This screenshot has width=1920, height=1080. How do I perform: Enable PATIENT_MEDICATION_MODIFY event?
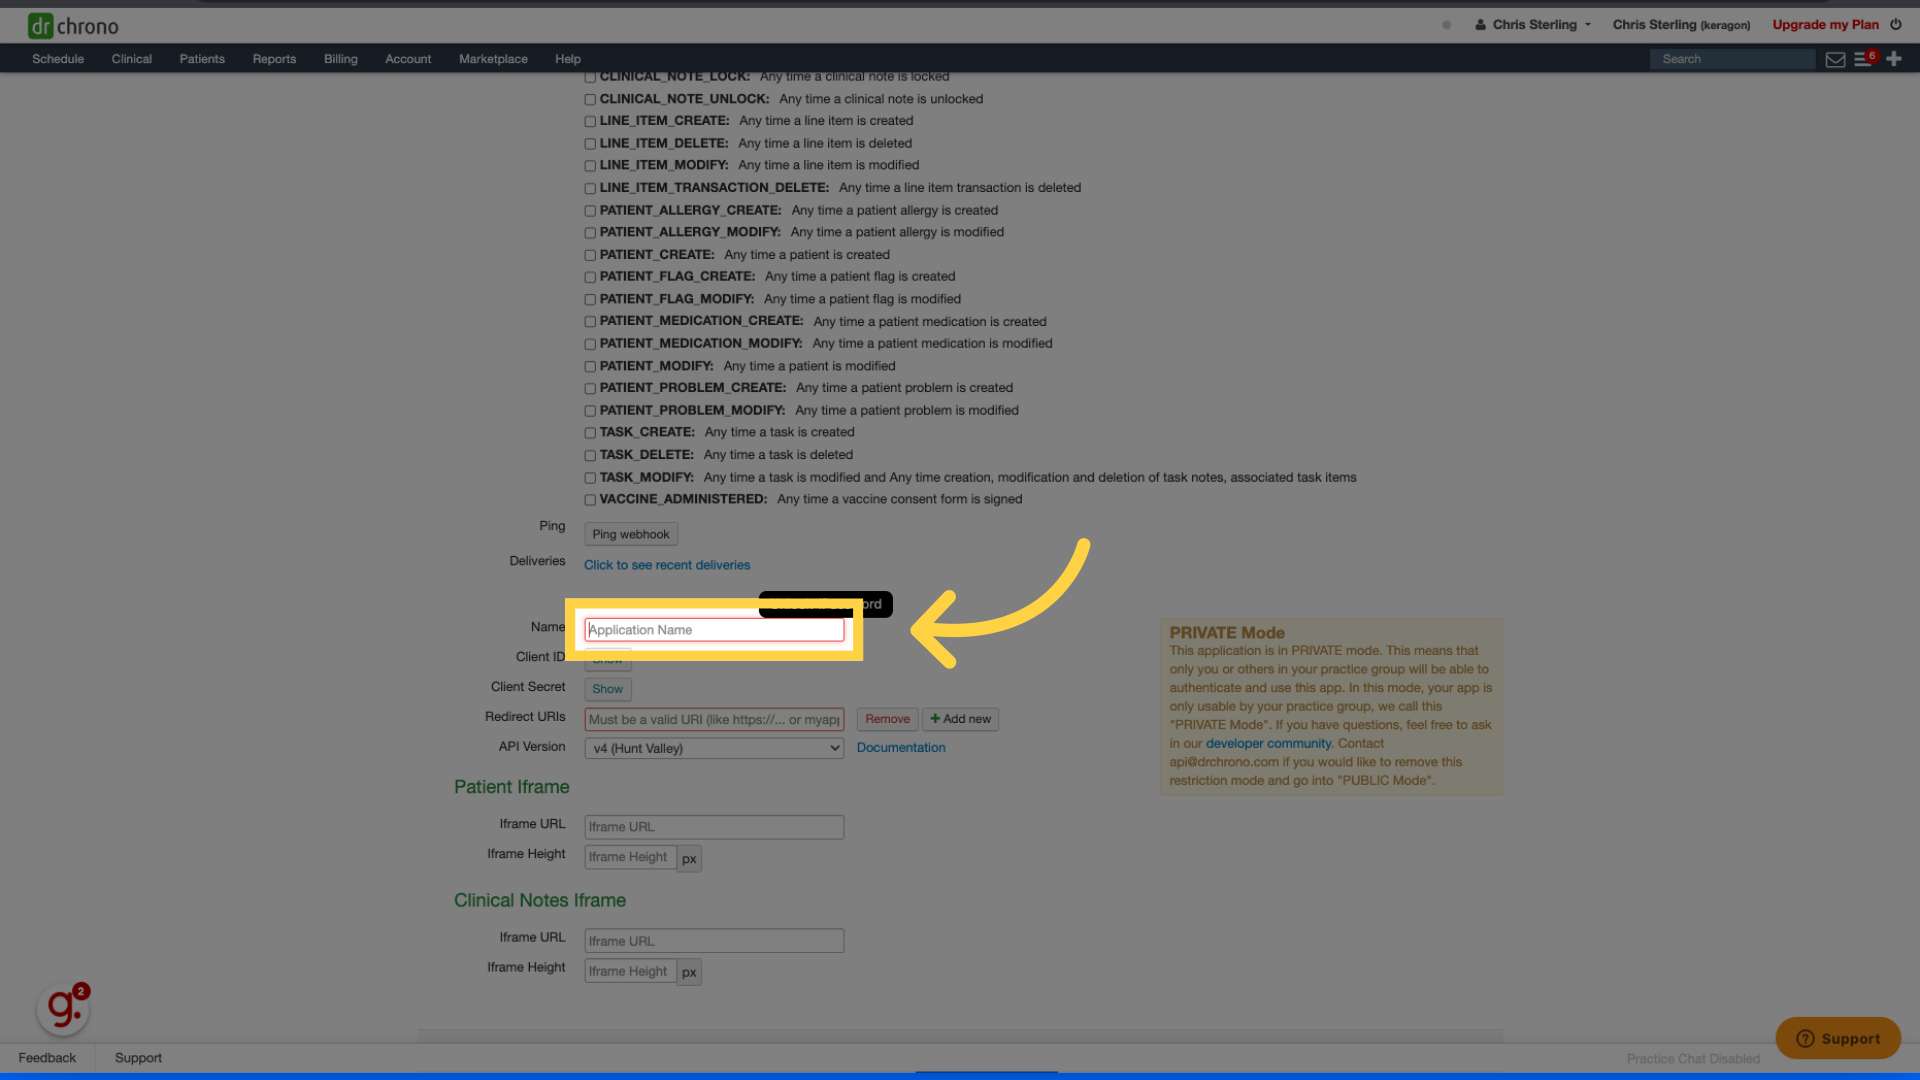590,344
